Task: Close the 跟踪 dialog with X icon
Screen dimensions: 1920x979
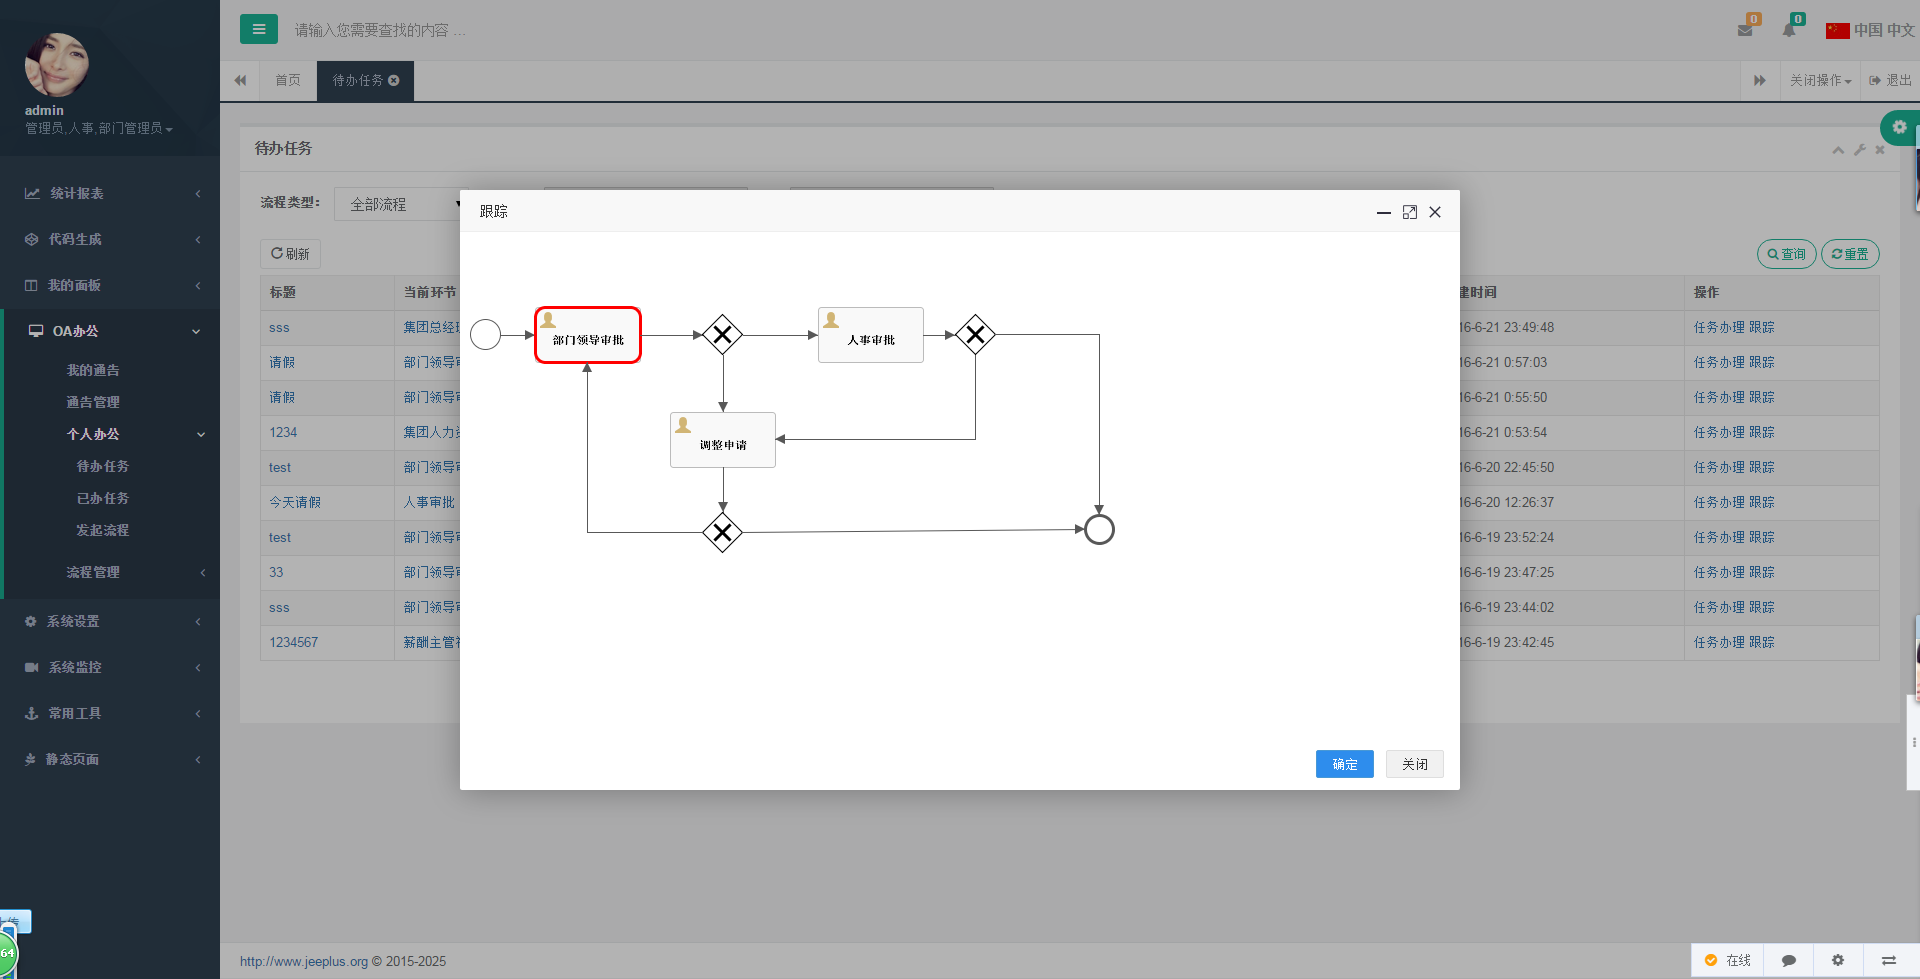Action: coord(1435,212)
